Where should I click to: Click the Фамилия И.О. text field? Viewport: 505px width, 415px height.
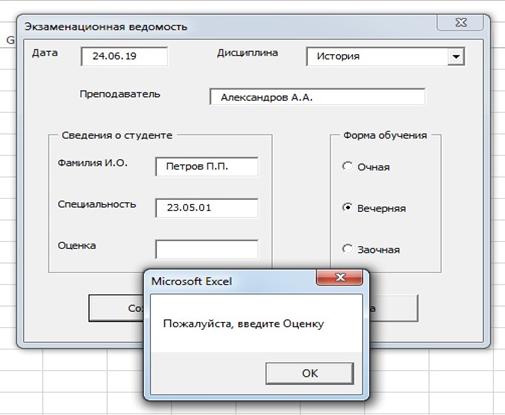[206, 166]
